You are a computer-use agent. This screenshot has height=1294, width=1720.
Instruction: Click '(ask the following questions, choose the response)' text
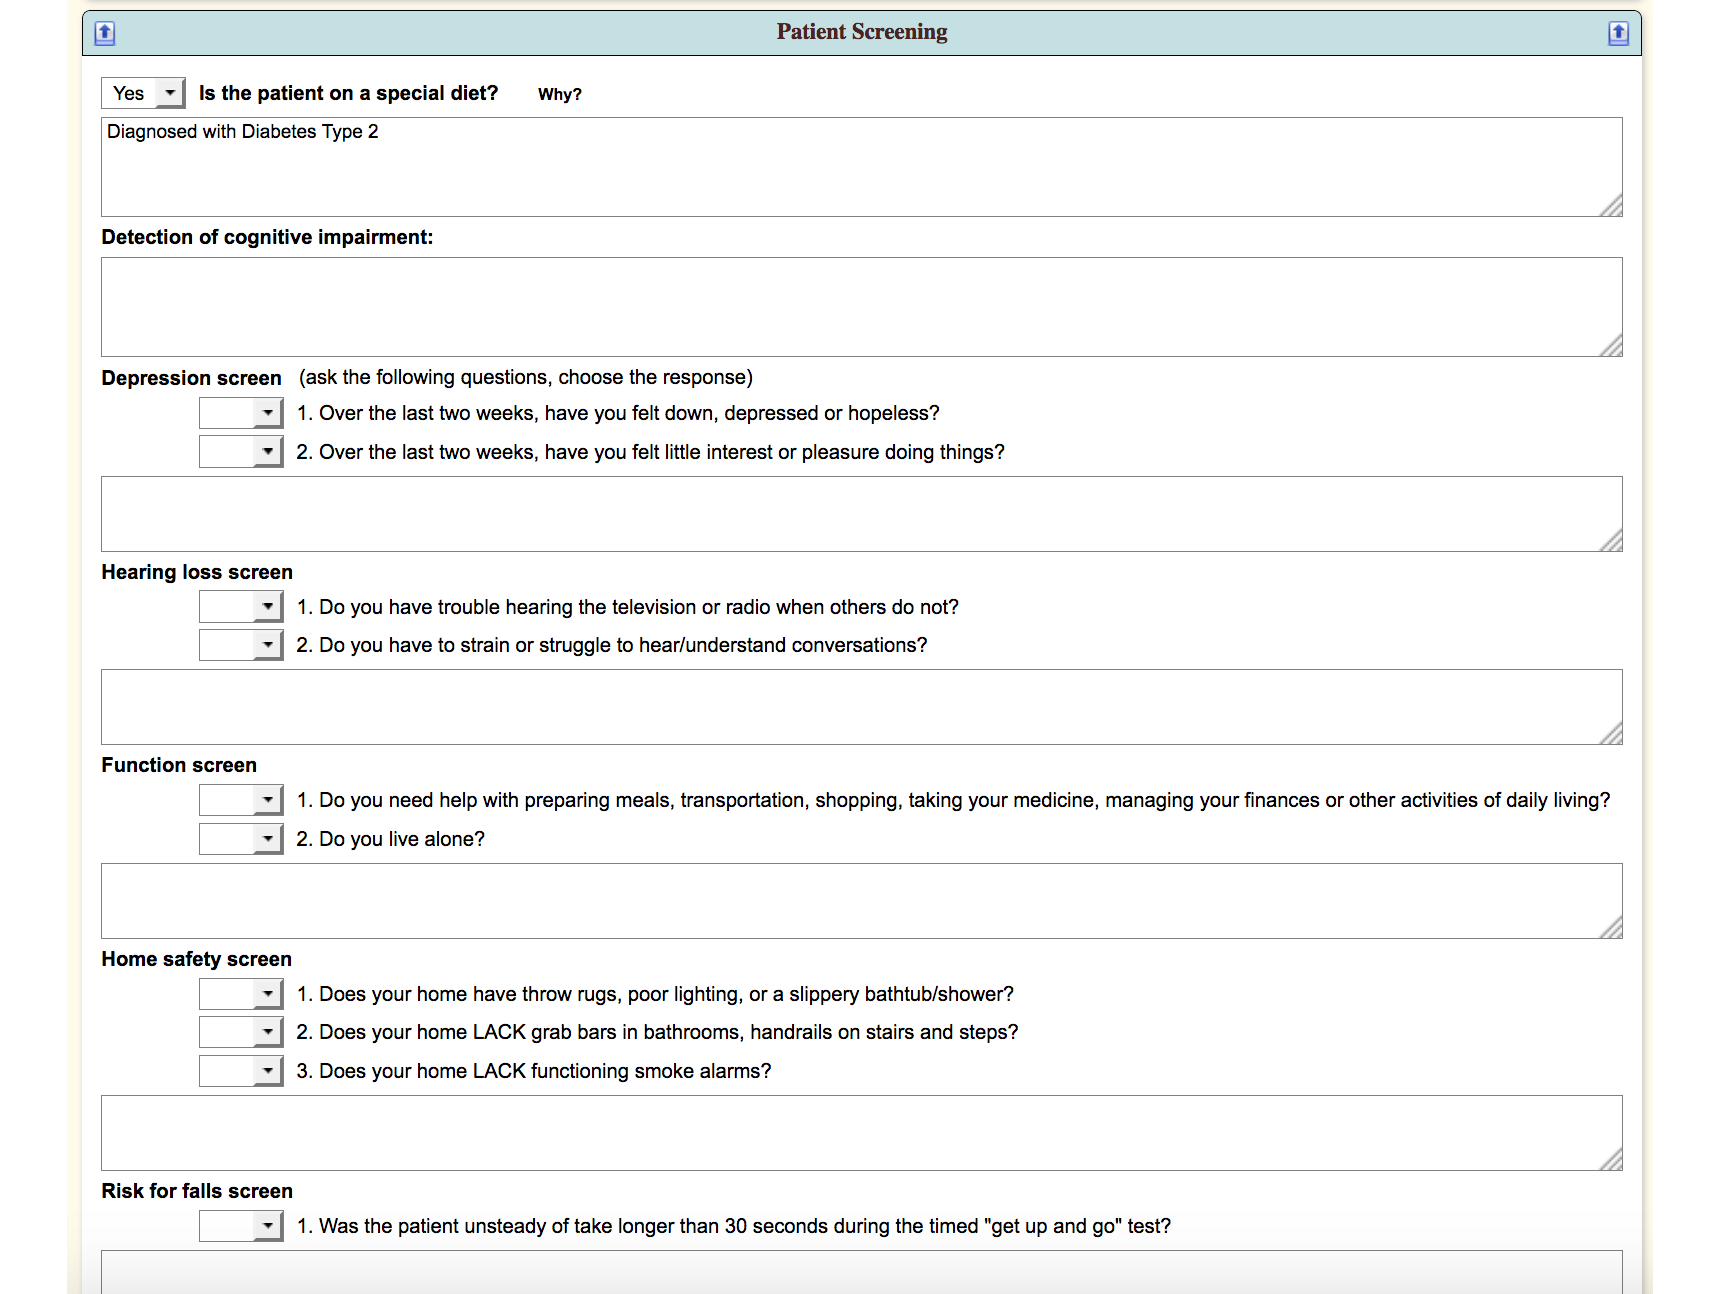(526, 377)
